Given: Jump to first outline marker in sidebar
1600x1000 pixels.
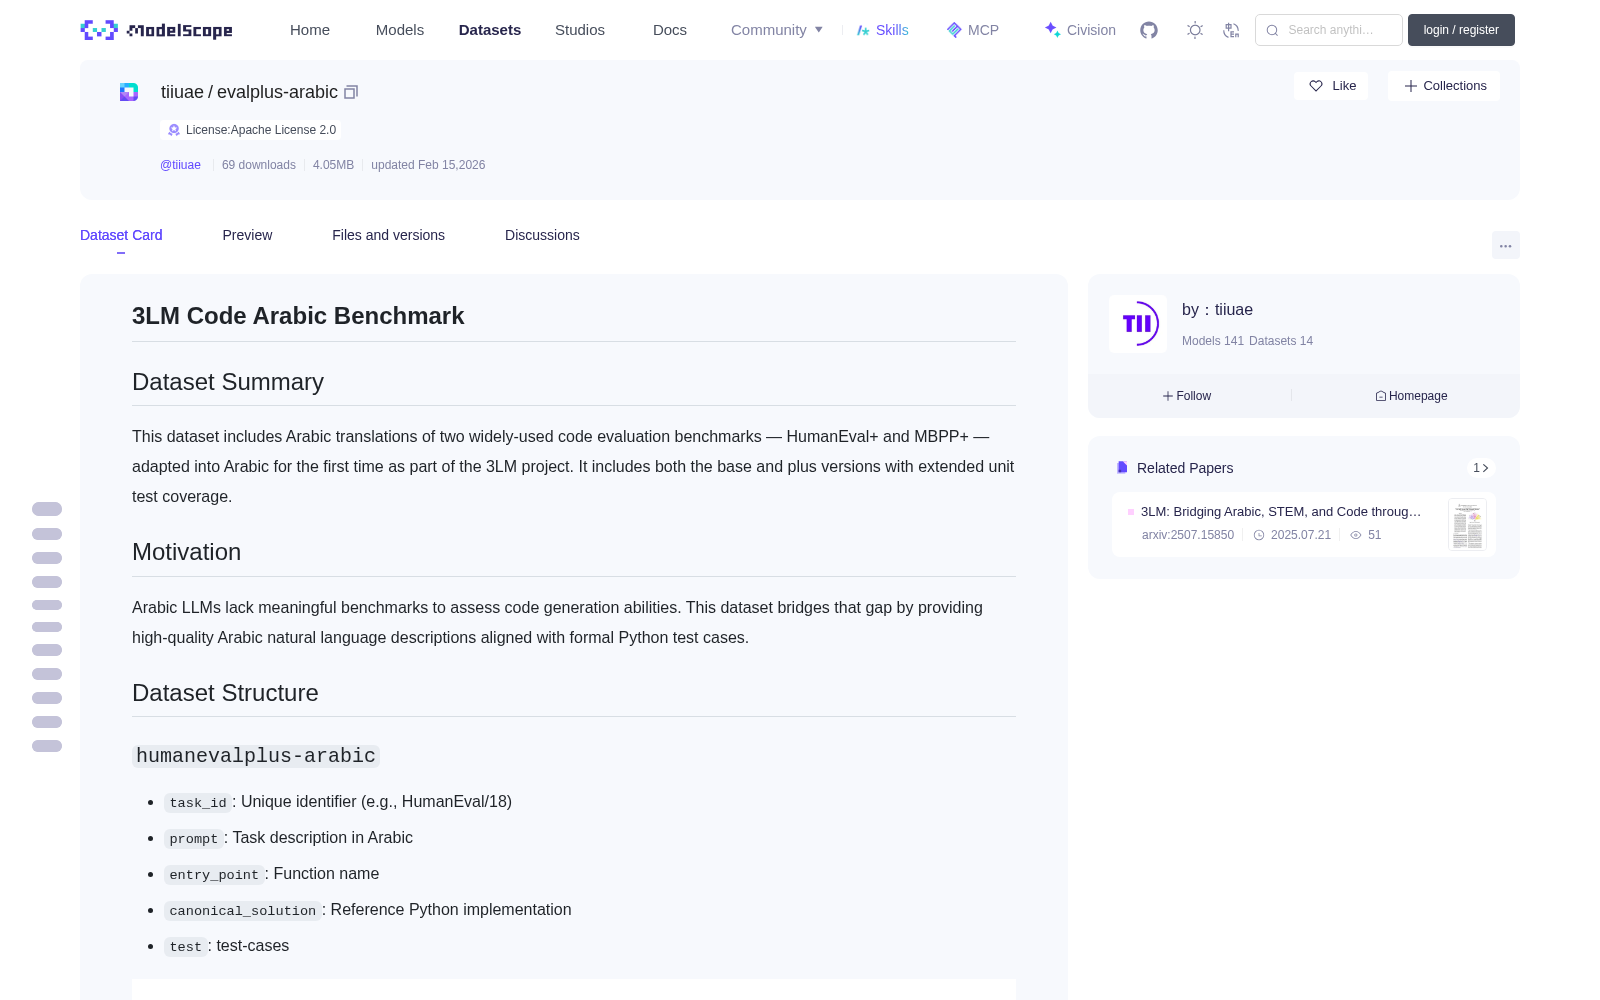Looking at the screenshot, I should [47, 509].
